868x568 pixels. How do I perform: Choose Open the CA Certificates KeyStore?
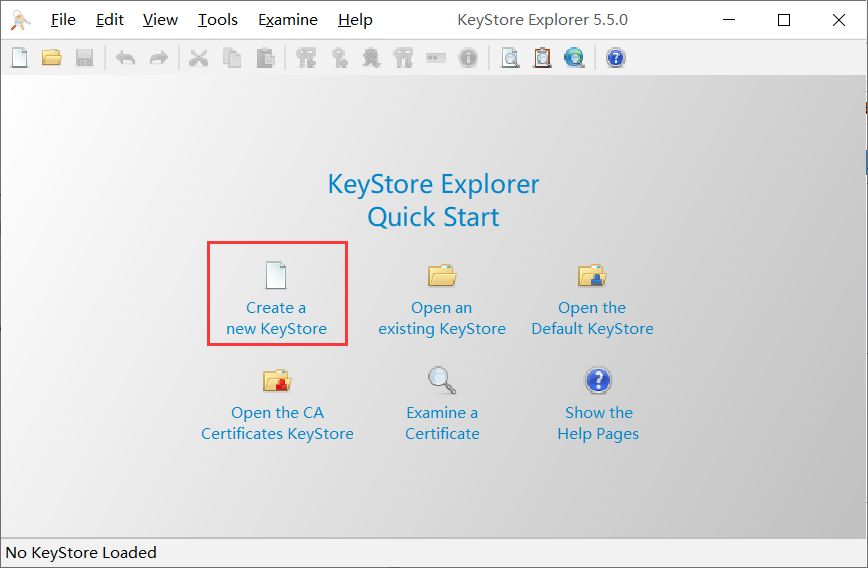277,404
